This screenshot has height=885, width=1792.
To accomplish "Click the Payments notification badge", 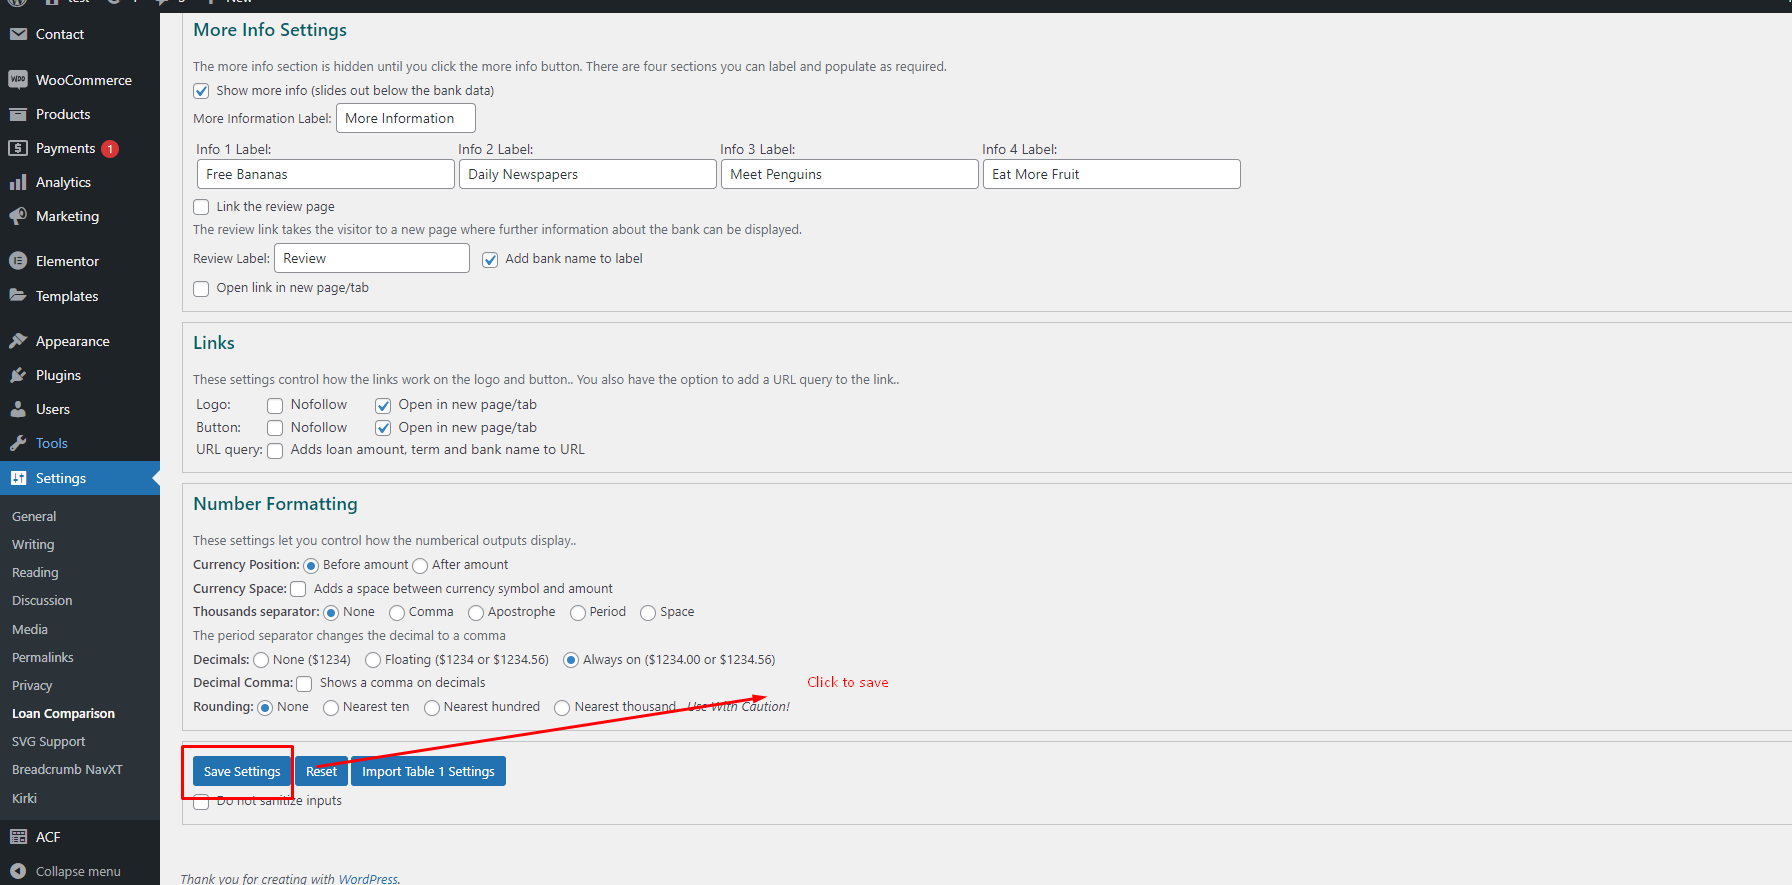I will click(110, 149).
